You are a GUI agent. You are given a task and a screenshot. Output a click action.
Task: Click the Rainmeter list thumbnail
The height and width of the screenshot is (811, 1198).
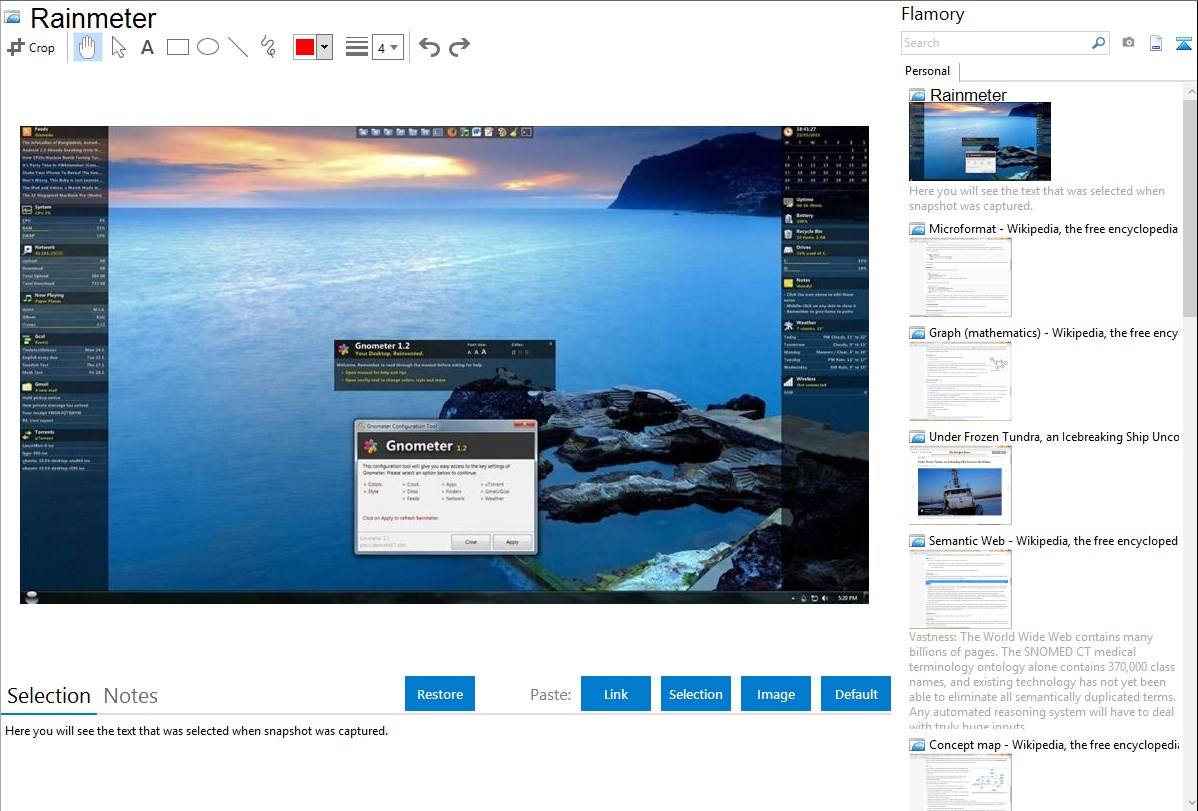pyautogui.click(x=979, y=141)
